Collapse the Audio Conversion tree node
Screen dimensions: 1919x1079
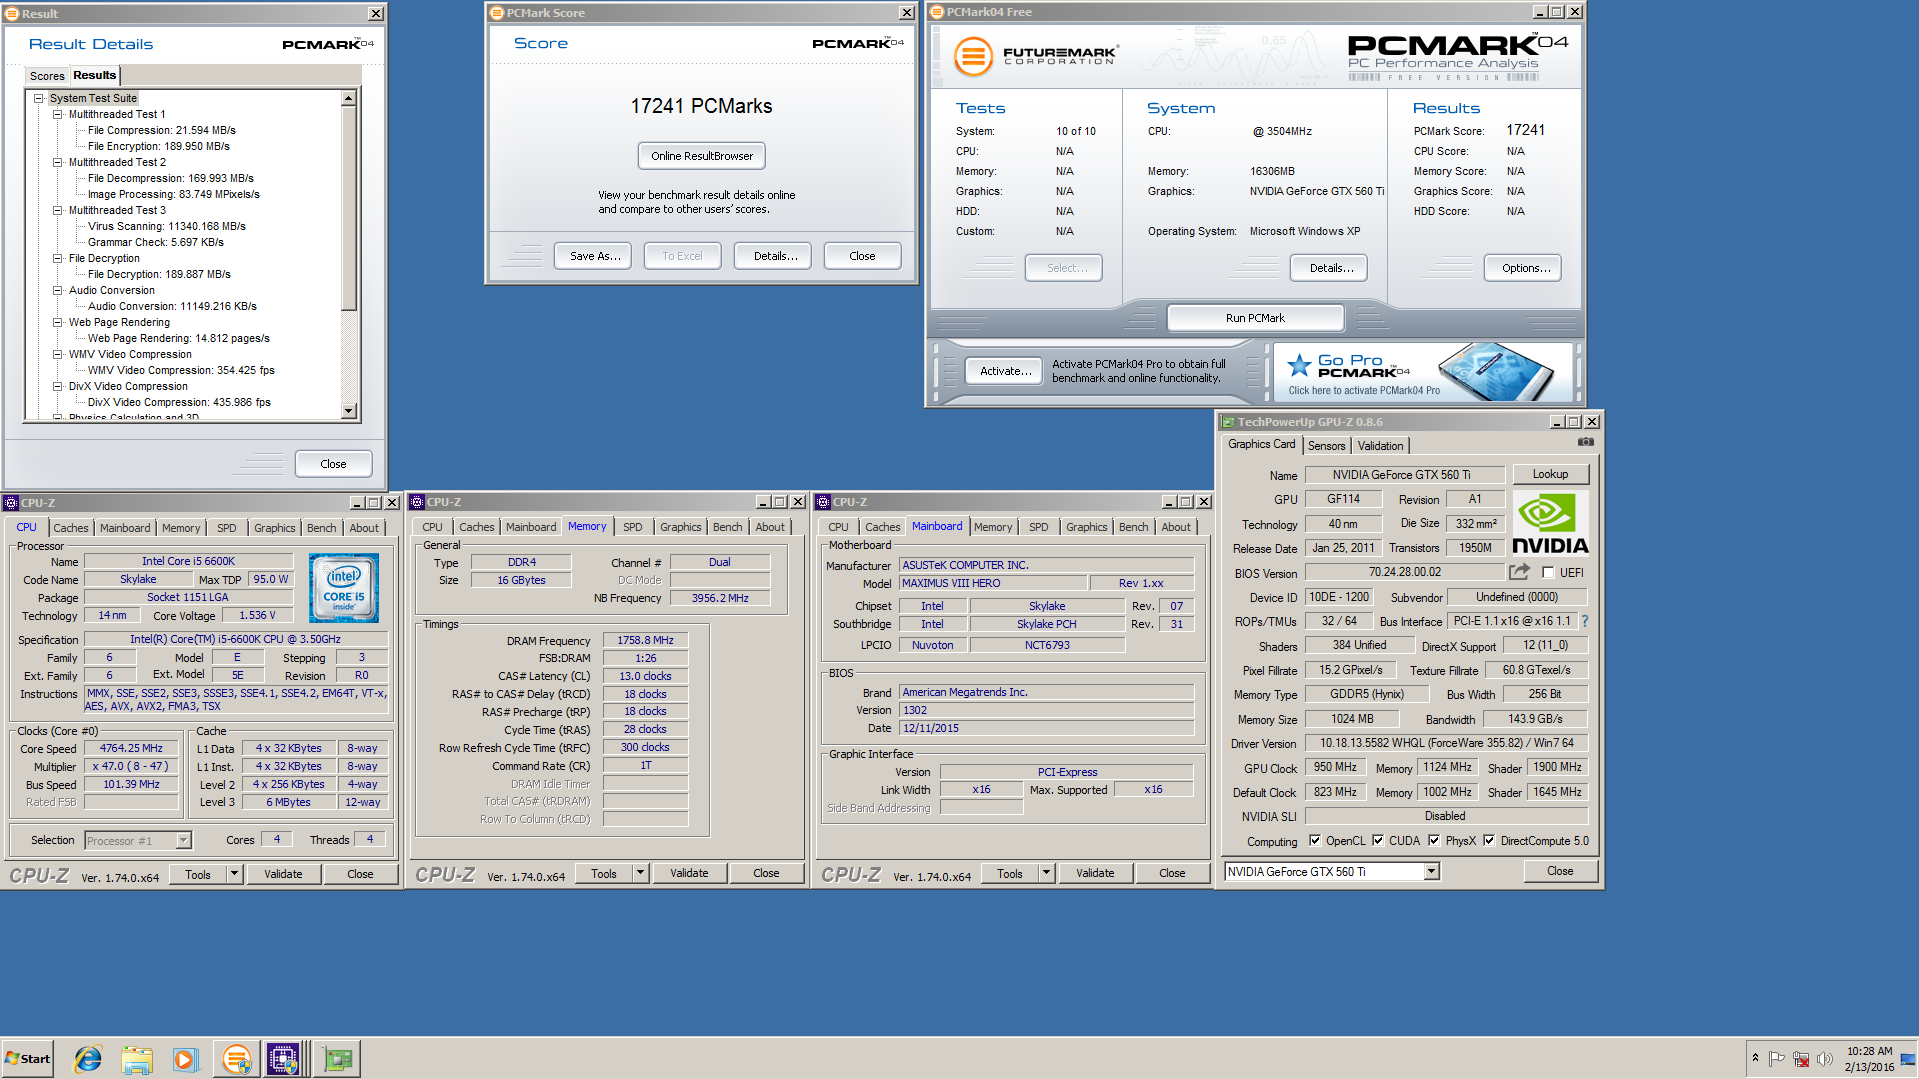pyautogui.click(x=58, y=290)
